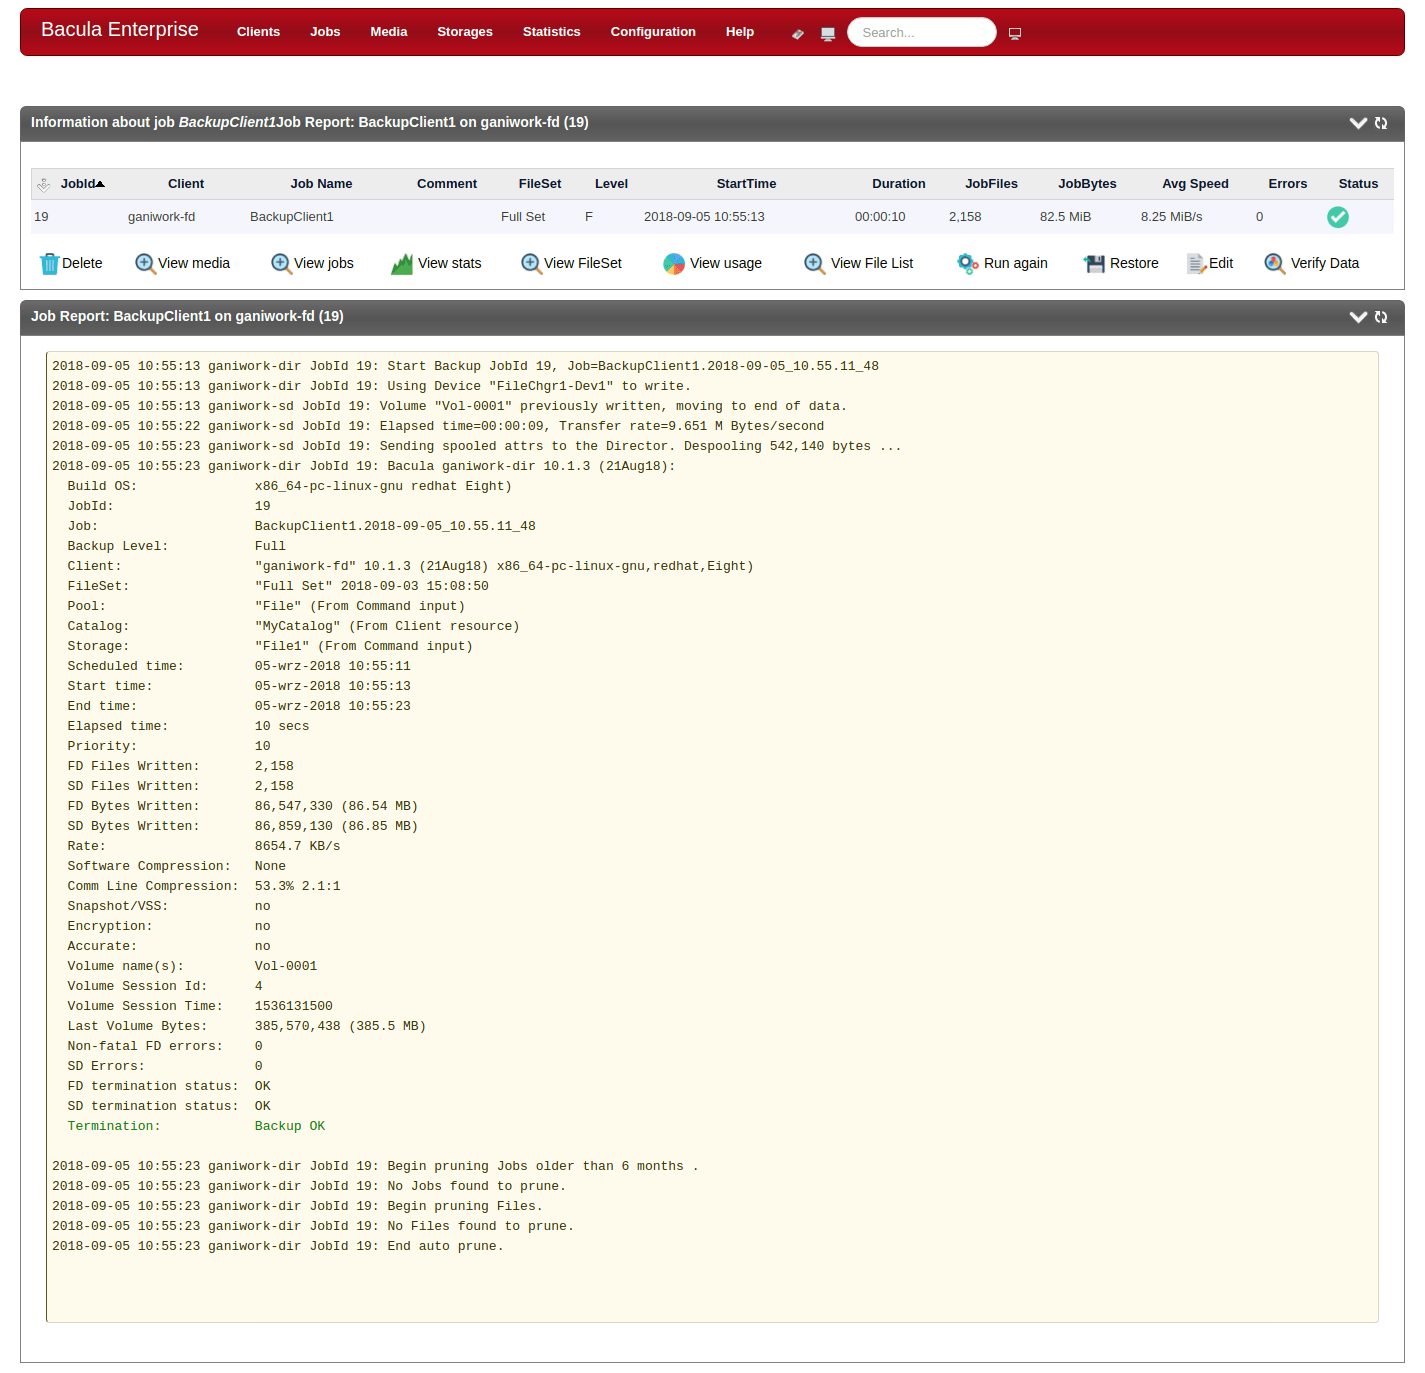Click the monitor icon right of the search box
1425x1373 pixels.
[1015, 34]
